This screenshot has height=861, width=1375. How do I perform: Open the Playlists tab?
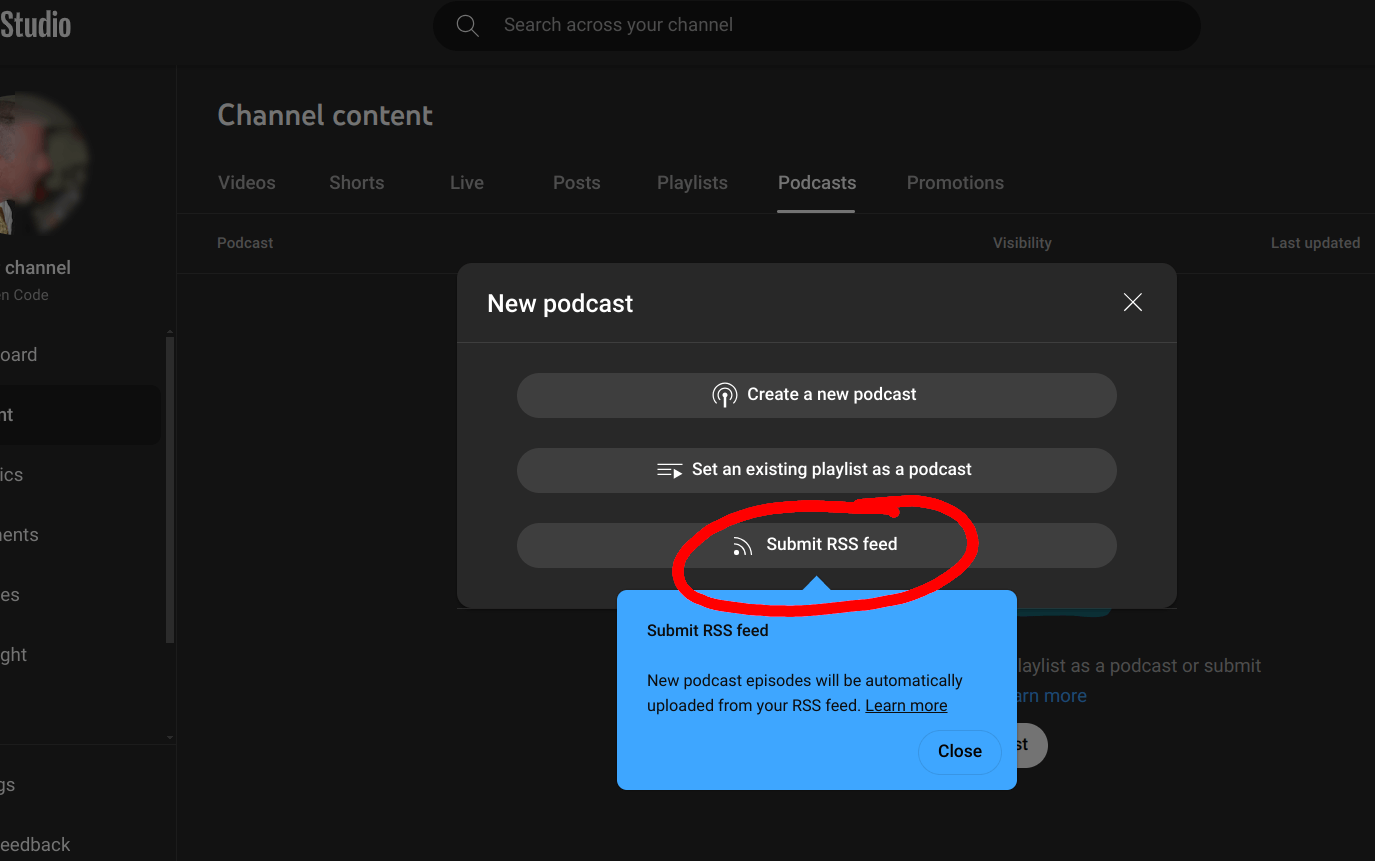[x=692, y=183]
